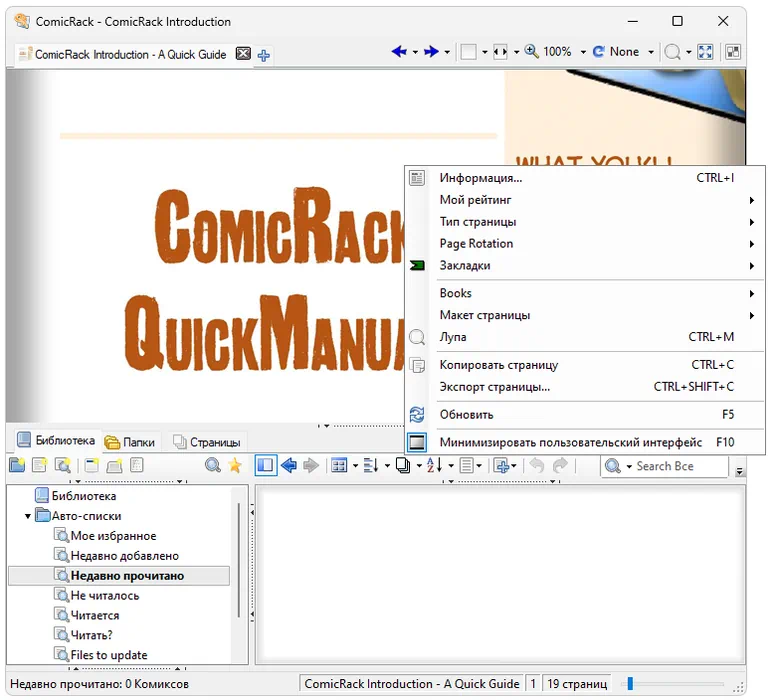Toggle full screen mode icon
Image resolution: width=772 pixels, height=700 pixels.
coord(706,52)
